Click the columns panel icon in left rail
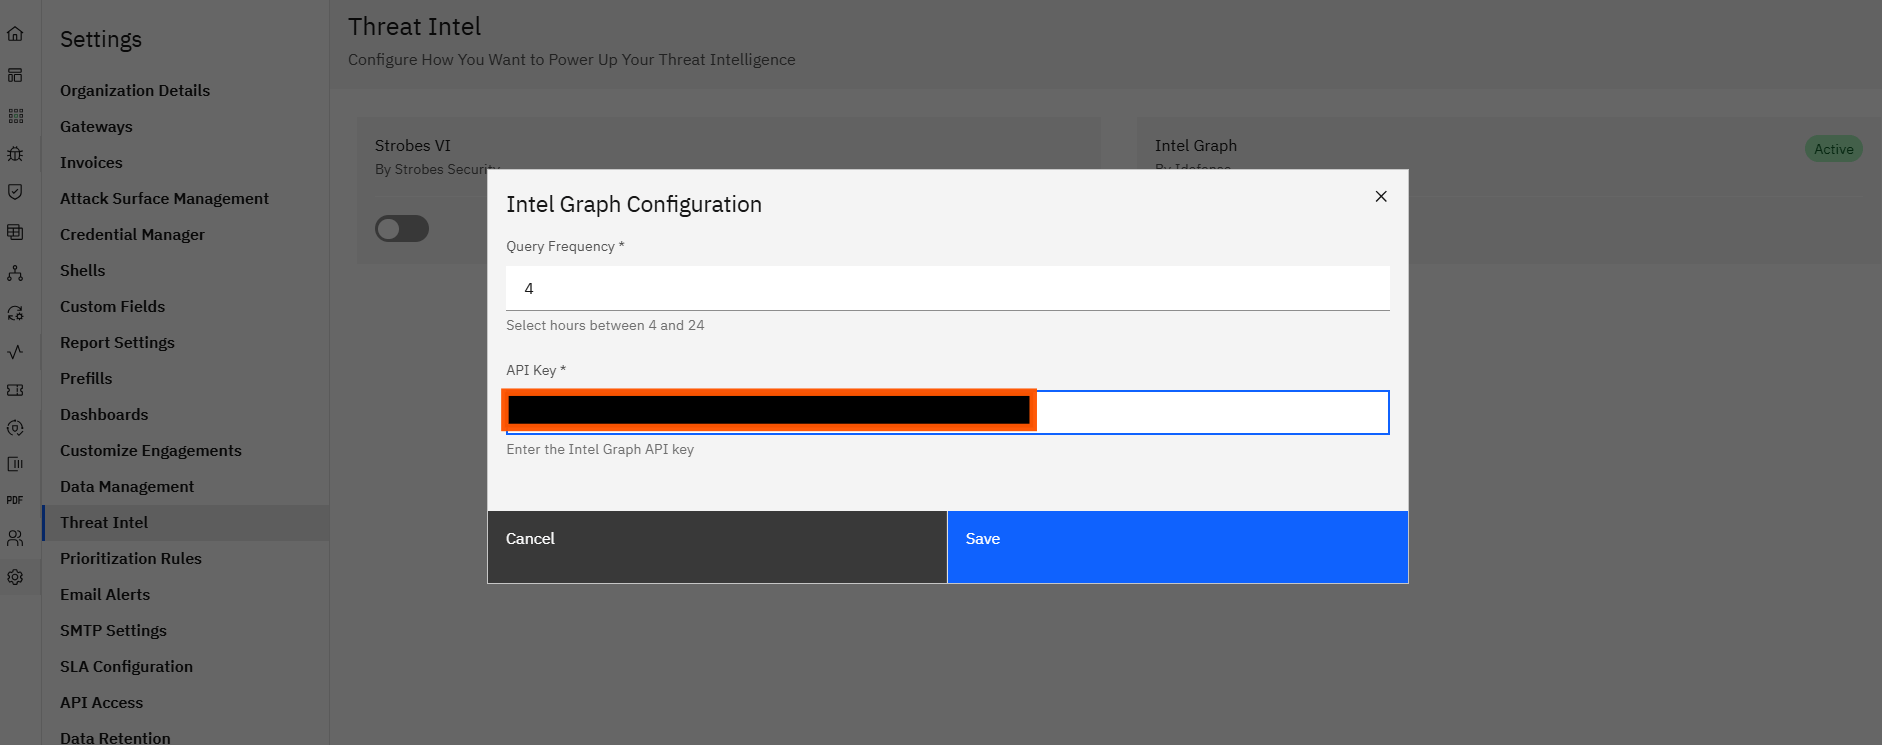1882x745 pixels. click(15, 464)
